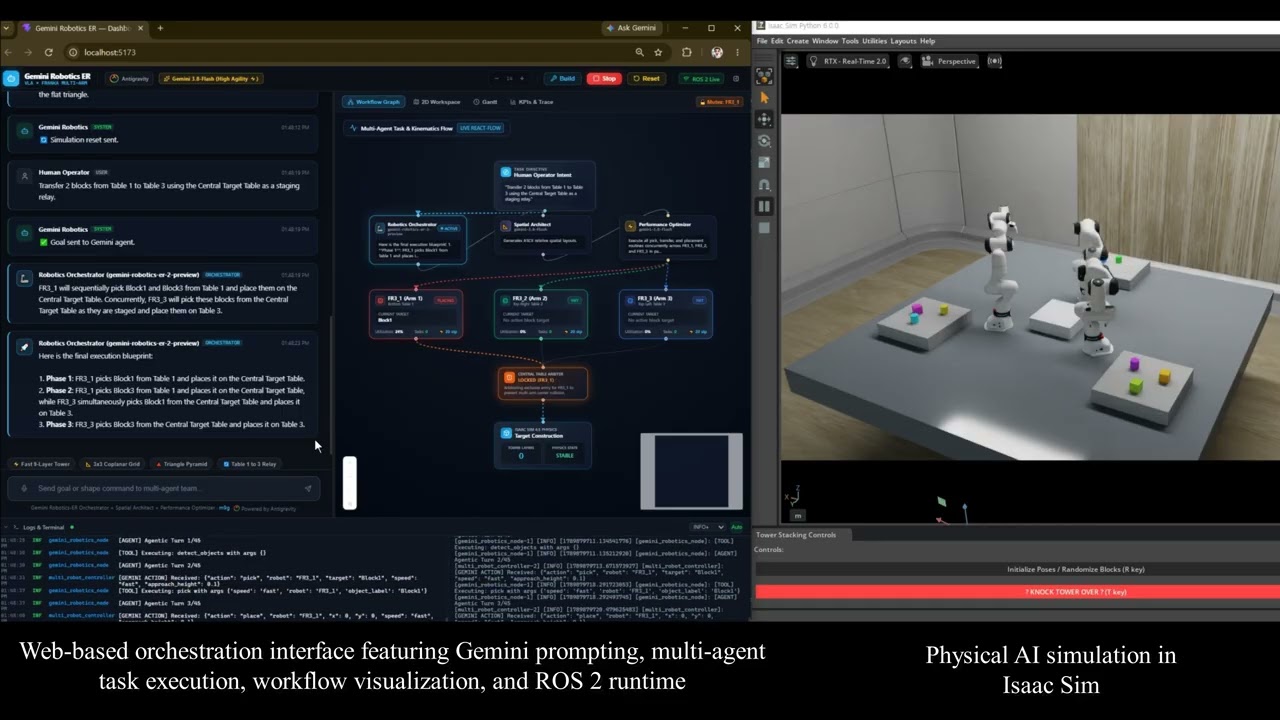Image resolution: width=1280 pixels, height=720 pixels.
Task: Click the bookmark star in the address bar
Action: tap(658, 52)
